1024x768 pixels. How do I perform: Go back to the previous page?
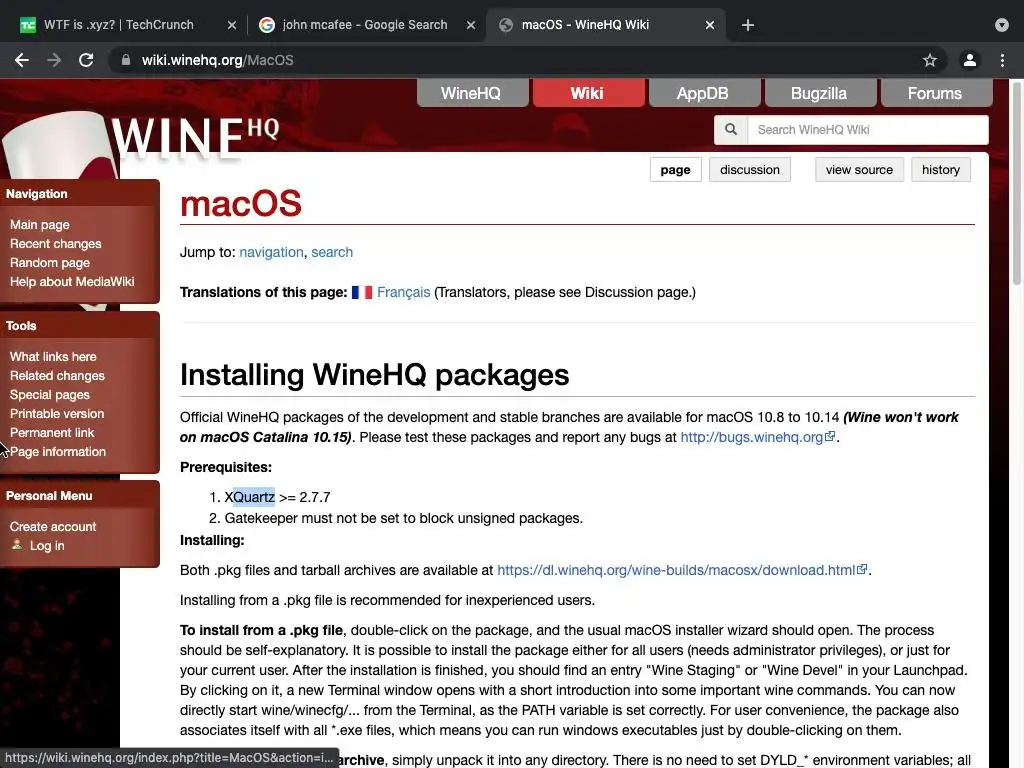(22, 60)
